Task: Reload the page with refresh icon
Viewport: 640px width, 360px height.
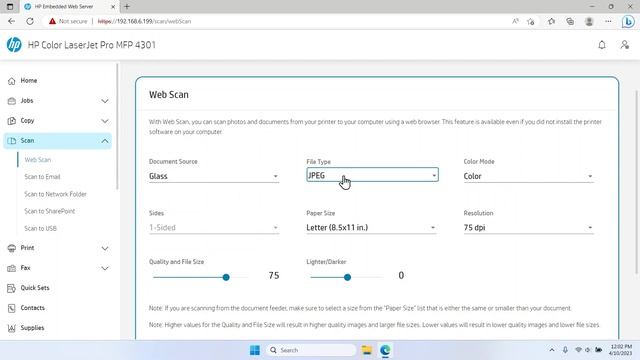Action: click(30, 21)
